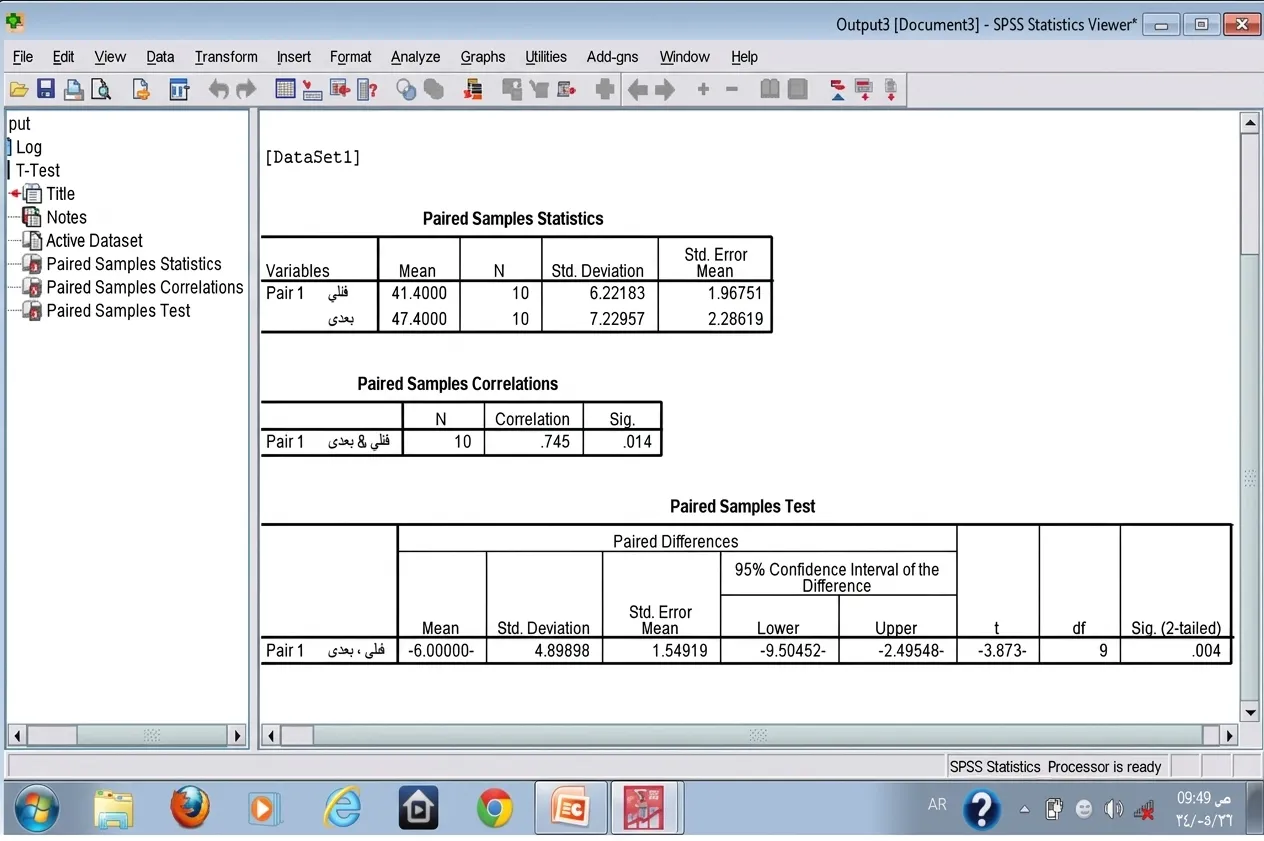Select Notes in the outline pane
The height and width of the screenshot is (841, 1264).
pyautogui.click(x=66, y=217)
